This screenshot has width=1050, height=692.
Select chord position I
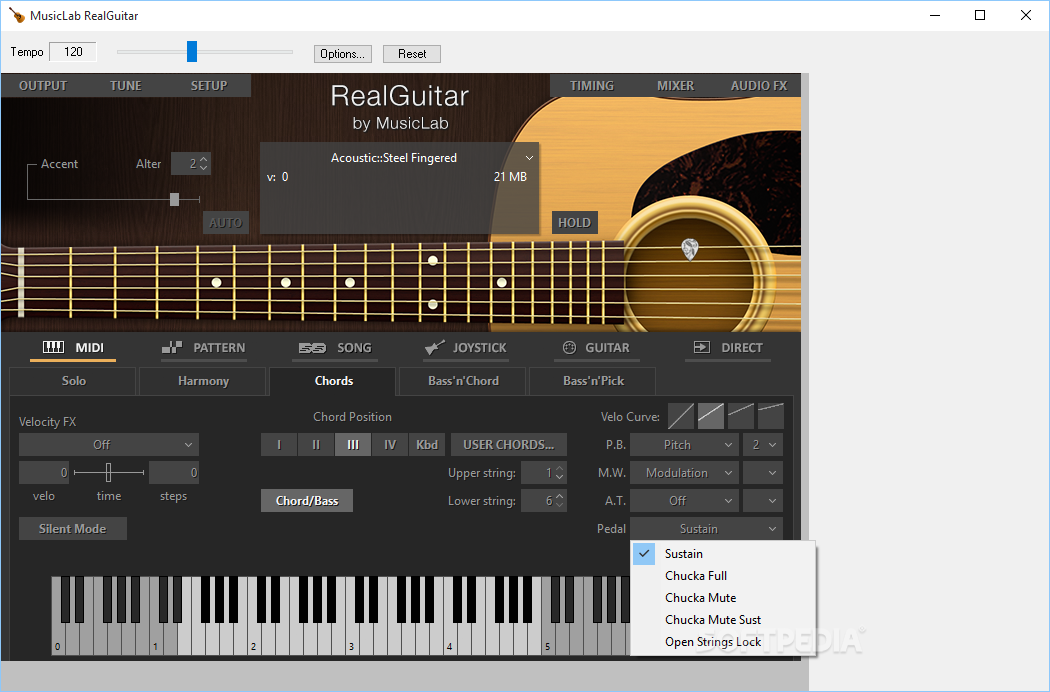pyautogui.click(x=279, y=445)
